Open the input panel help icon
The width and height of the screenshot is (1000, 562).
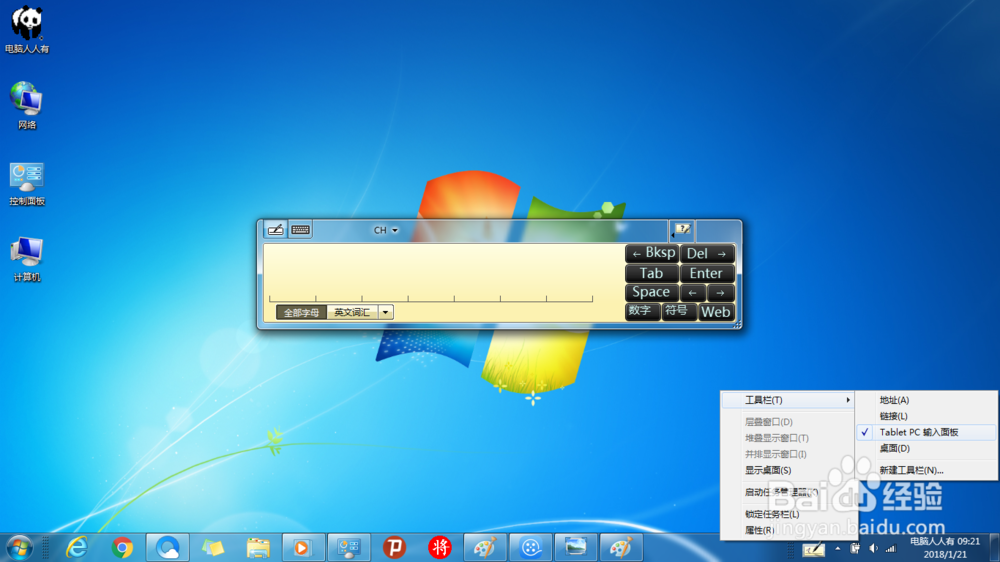(682, 229)
